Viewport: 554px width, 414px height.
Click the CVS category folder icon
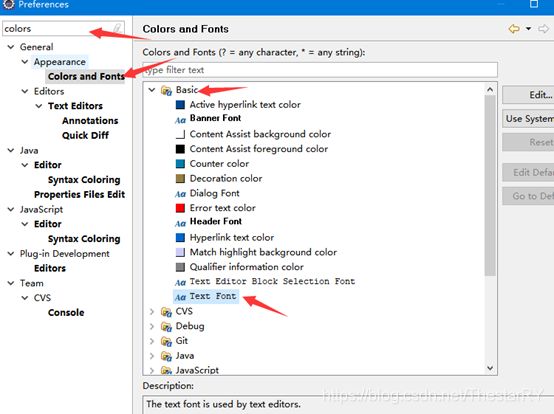pyautogui.click(x=166, y=312)
